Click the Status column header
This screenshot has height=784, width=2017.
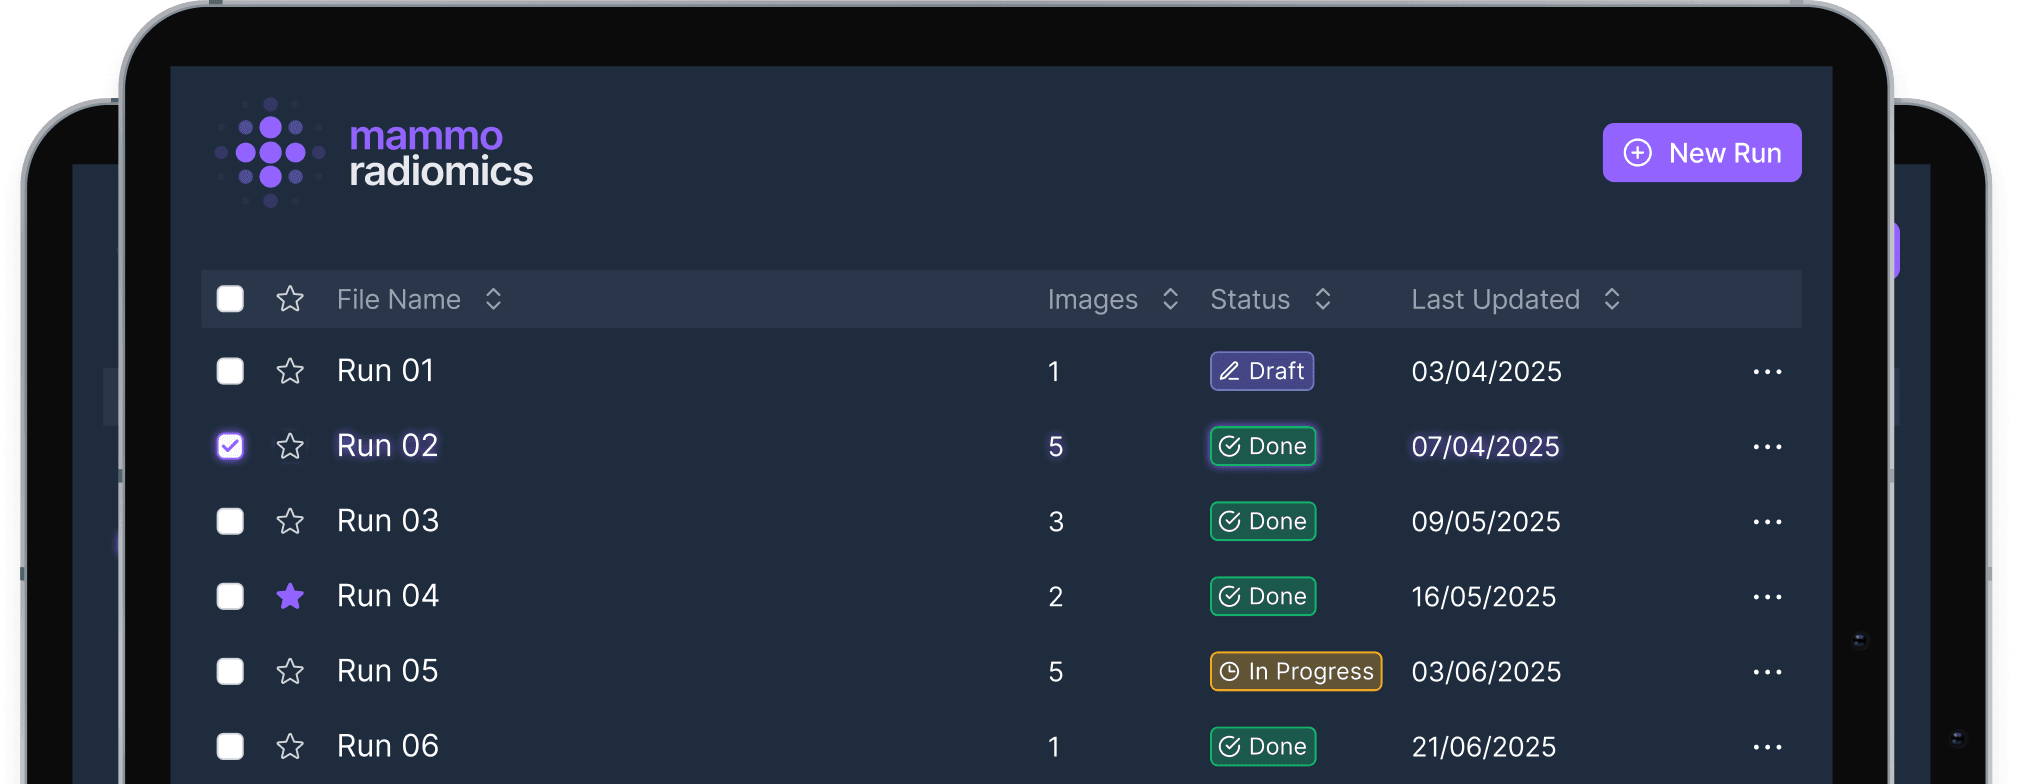(x=1250, y=299)
